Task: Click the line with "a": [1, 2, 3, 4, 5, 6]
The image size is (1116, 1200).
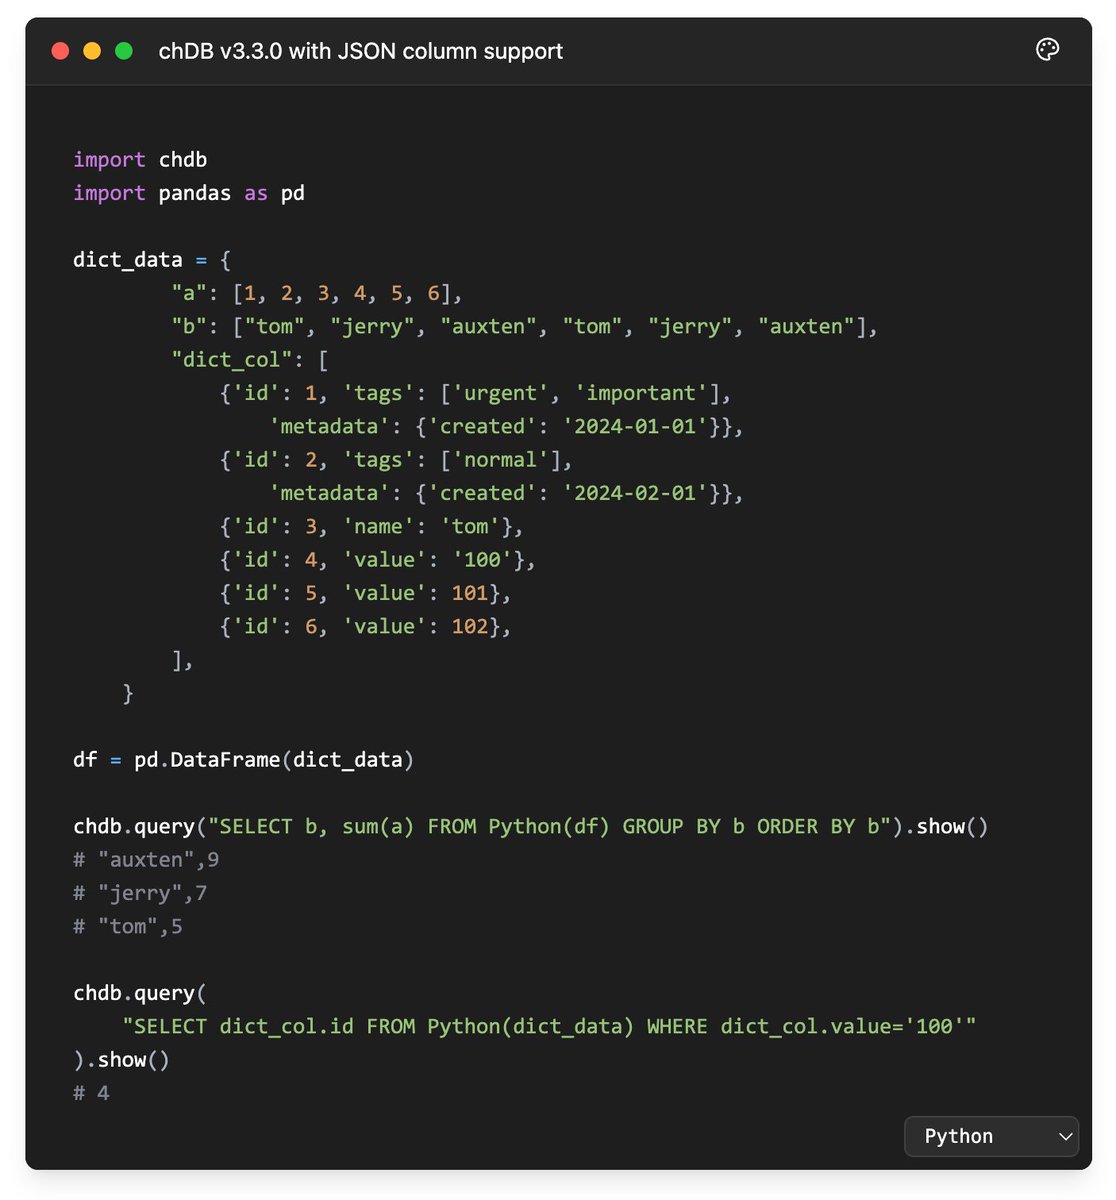Action: point(317,293)
